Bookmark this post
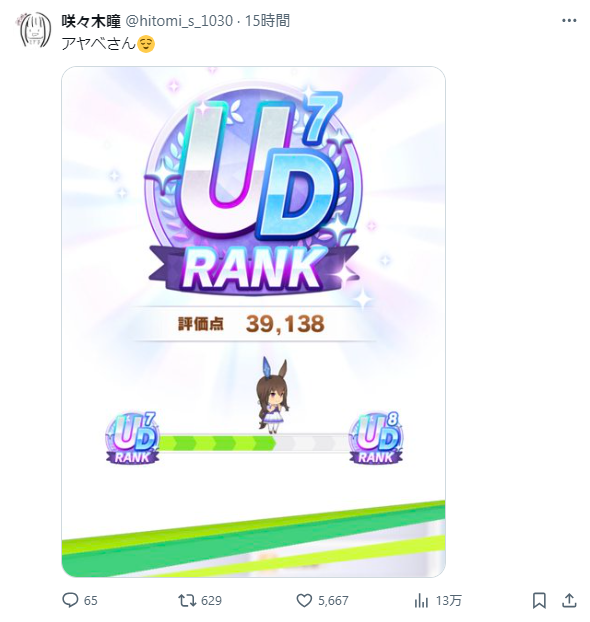Viewport: 590px width, 622px height. pyautogui.click(x=539, y=600)
